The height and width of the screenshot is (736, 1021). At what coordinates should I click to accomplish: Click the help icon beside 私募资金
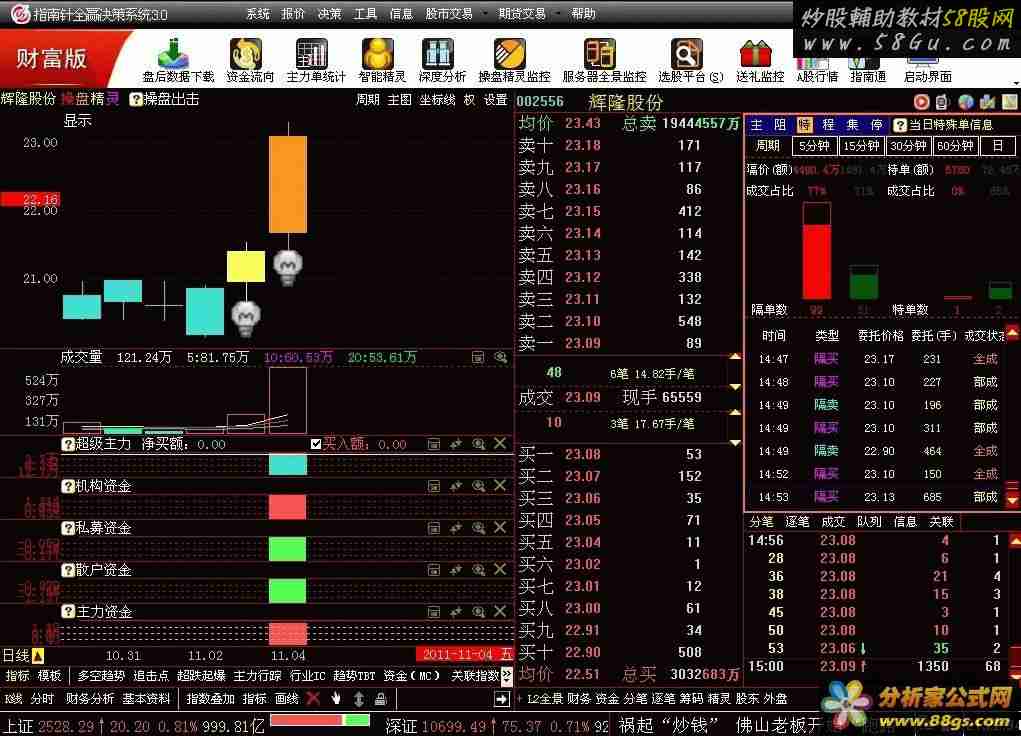click(x=68, y=528)
